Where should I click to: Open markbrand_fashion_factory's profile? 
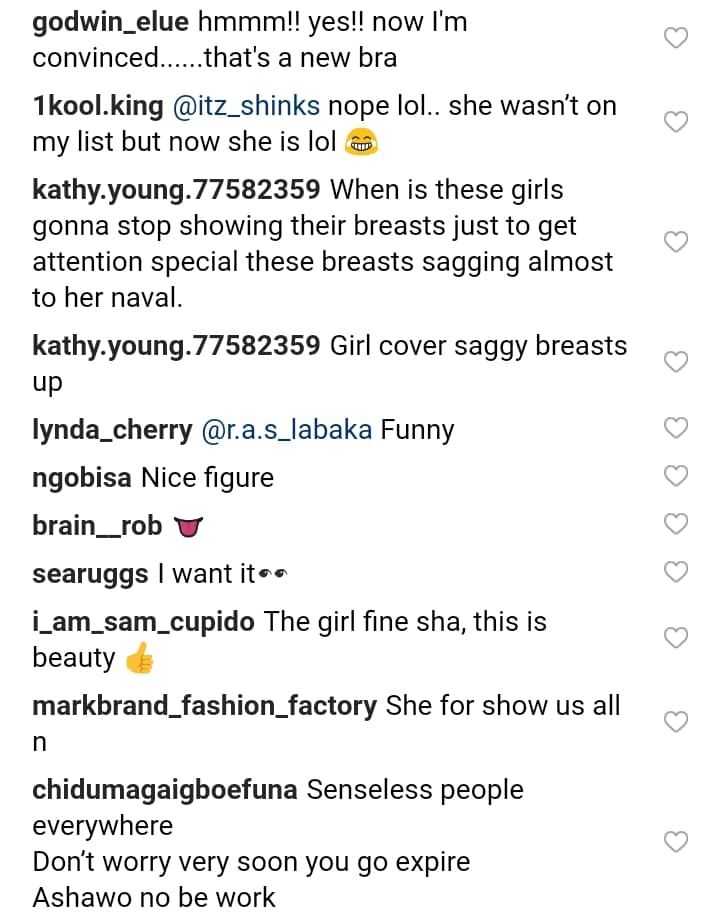[204, 706]
